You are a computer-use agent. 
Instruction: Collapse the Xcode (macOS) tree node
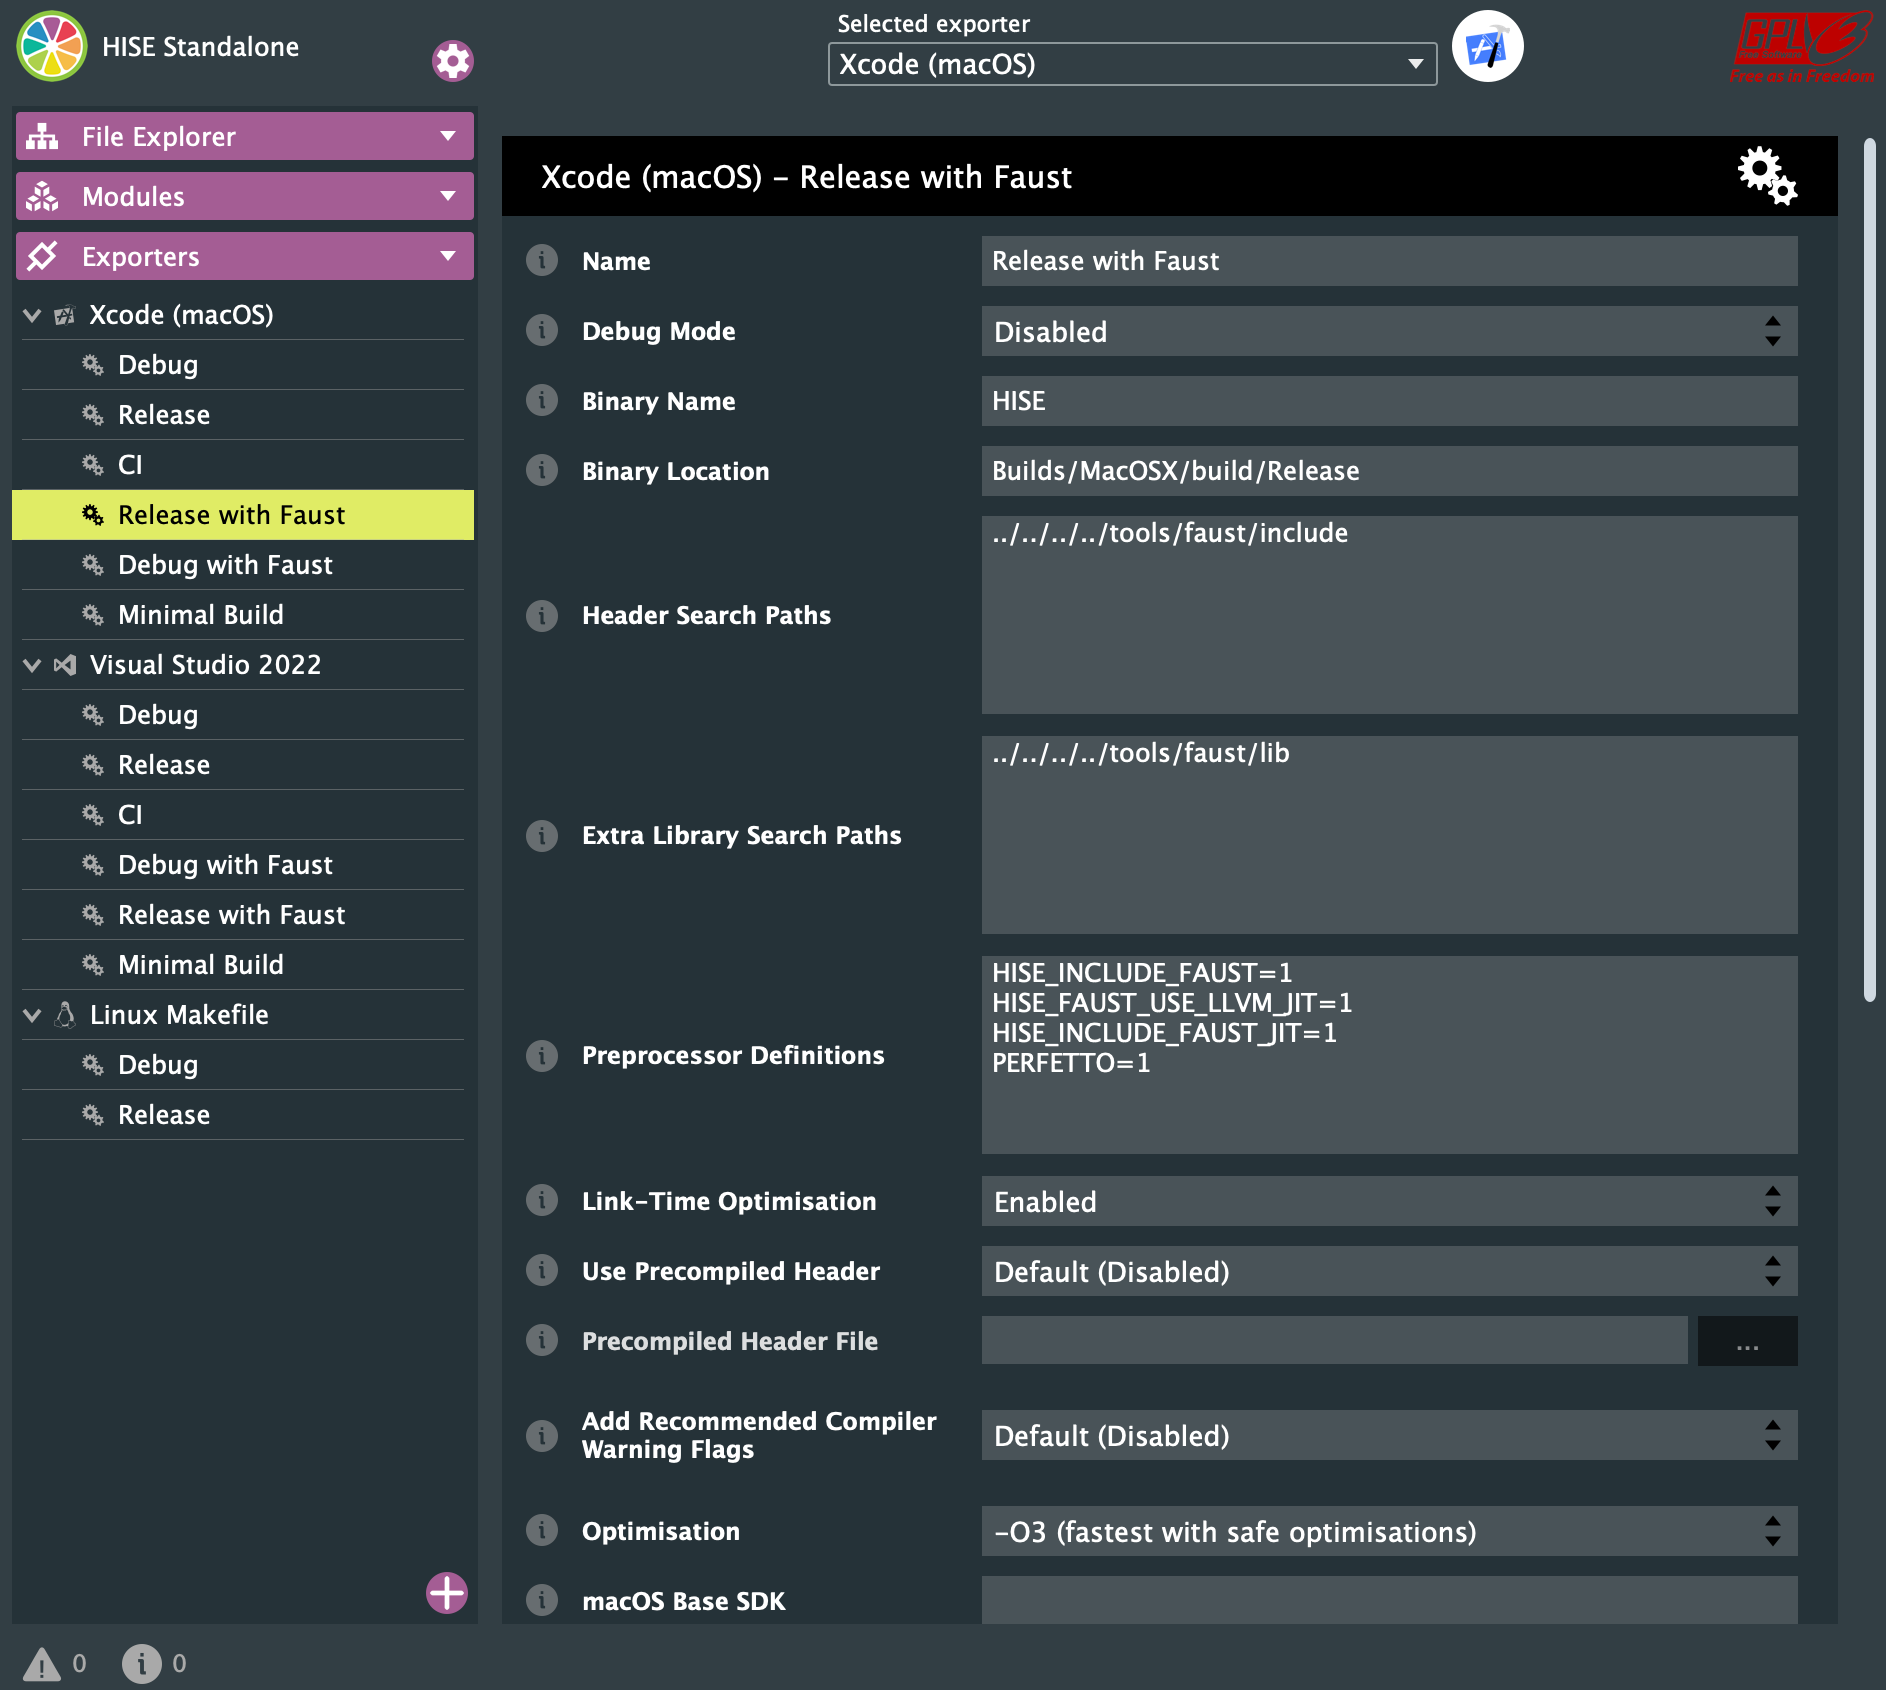point(32,315)
